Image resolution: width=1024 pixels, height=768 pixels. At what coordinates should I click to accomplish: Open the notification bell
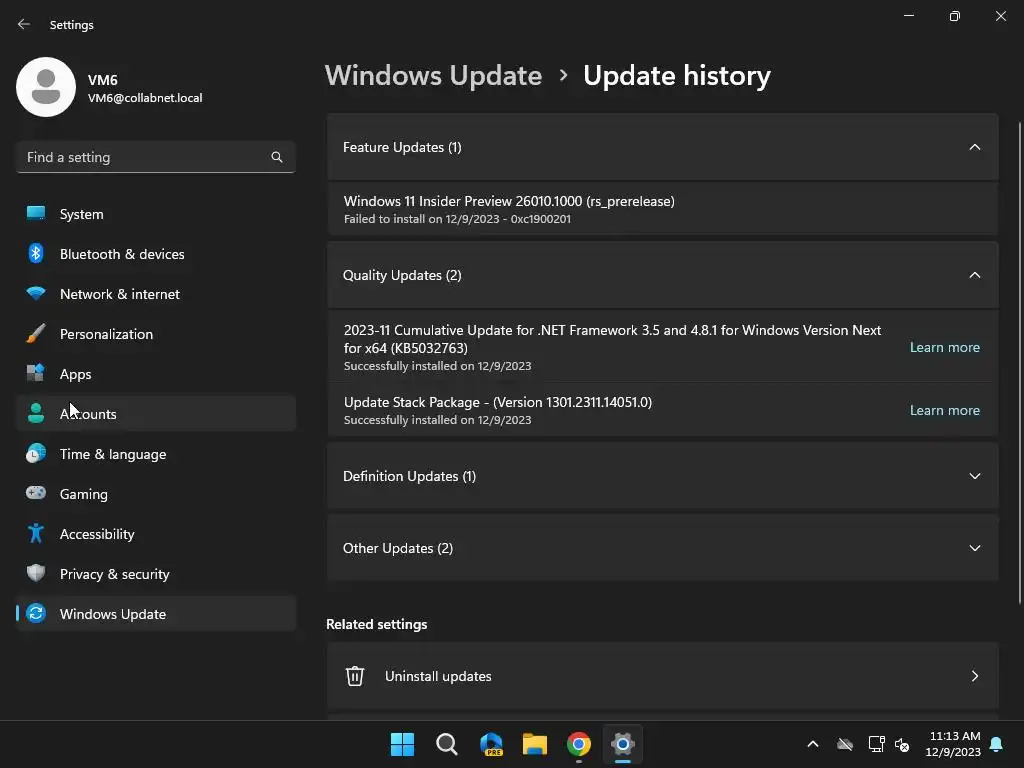click(997, 744)
